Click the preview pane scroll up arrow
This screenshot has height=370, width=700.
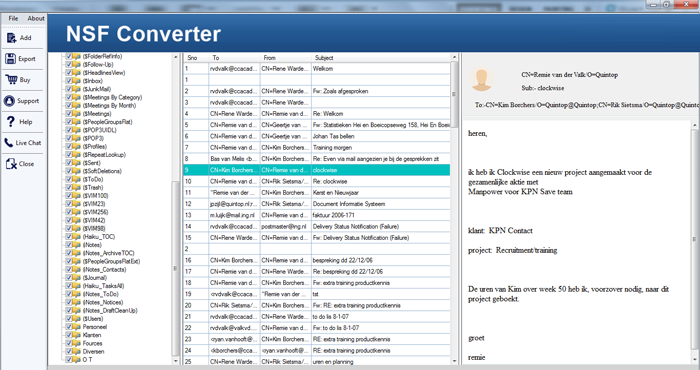point(695,125)
